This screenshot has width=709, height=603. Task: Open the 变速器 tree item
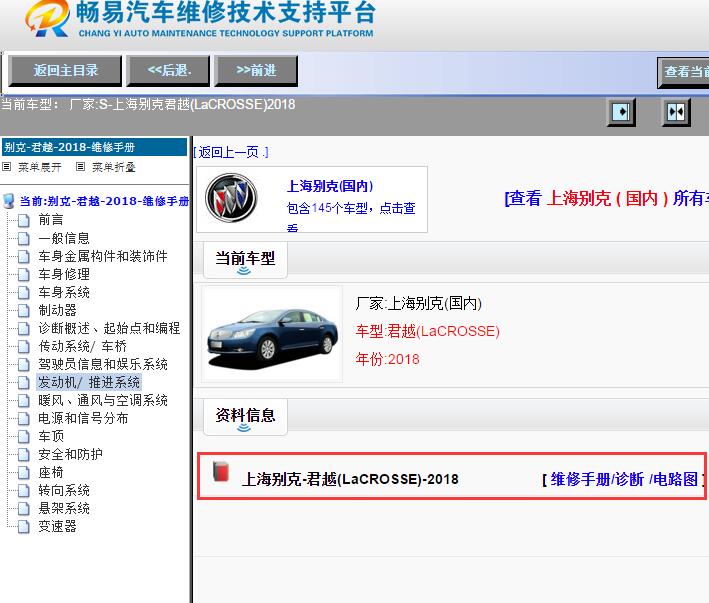[57, 527]
